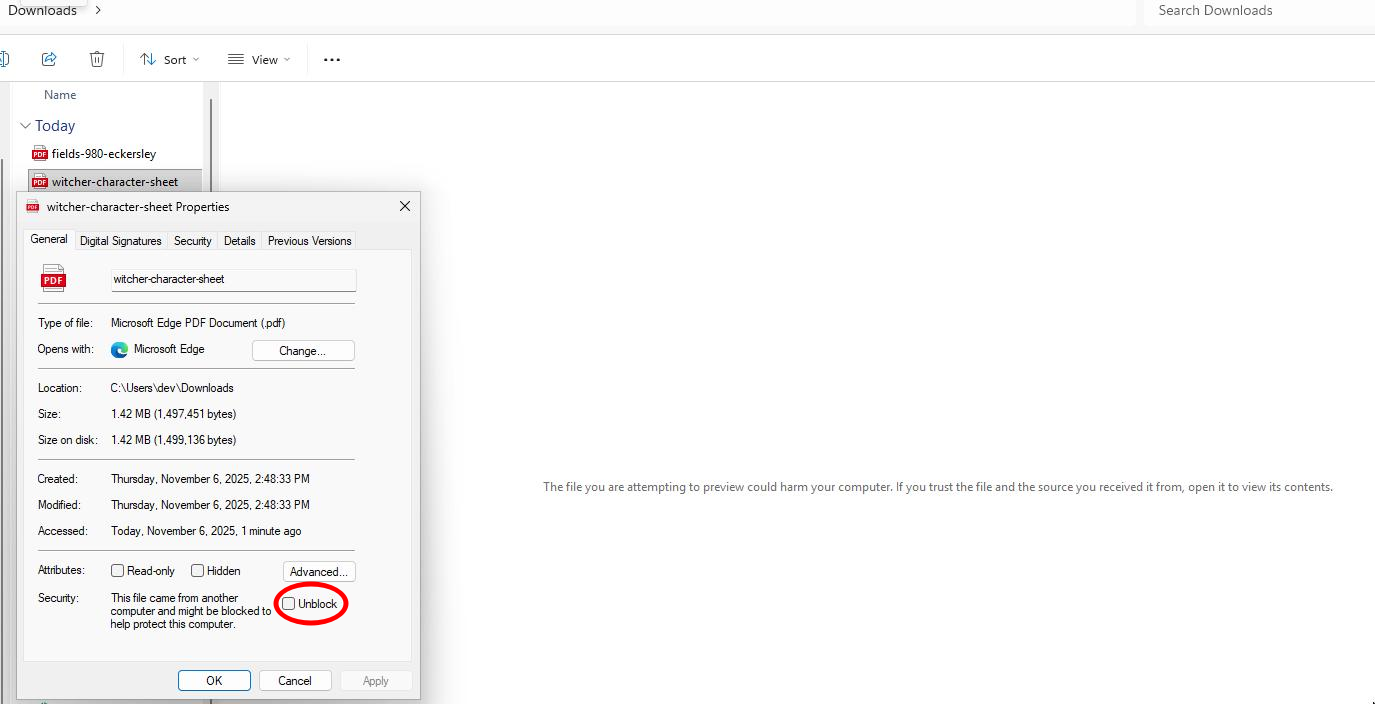The image size is (1375, 704).
Task: Click the file name text field
Action: pyautogui.click(x=233, y=280)
